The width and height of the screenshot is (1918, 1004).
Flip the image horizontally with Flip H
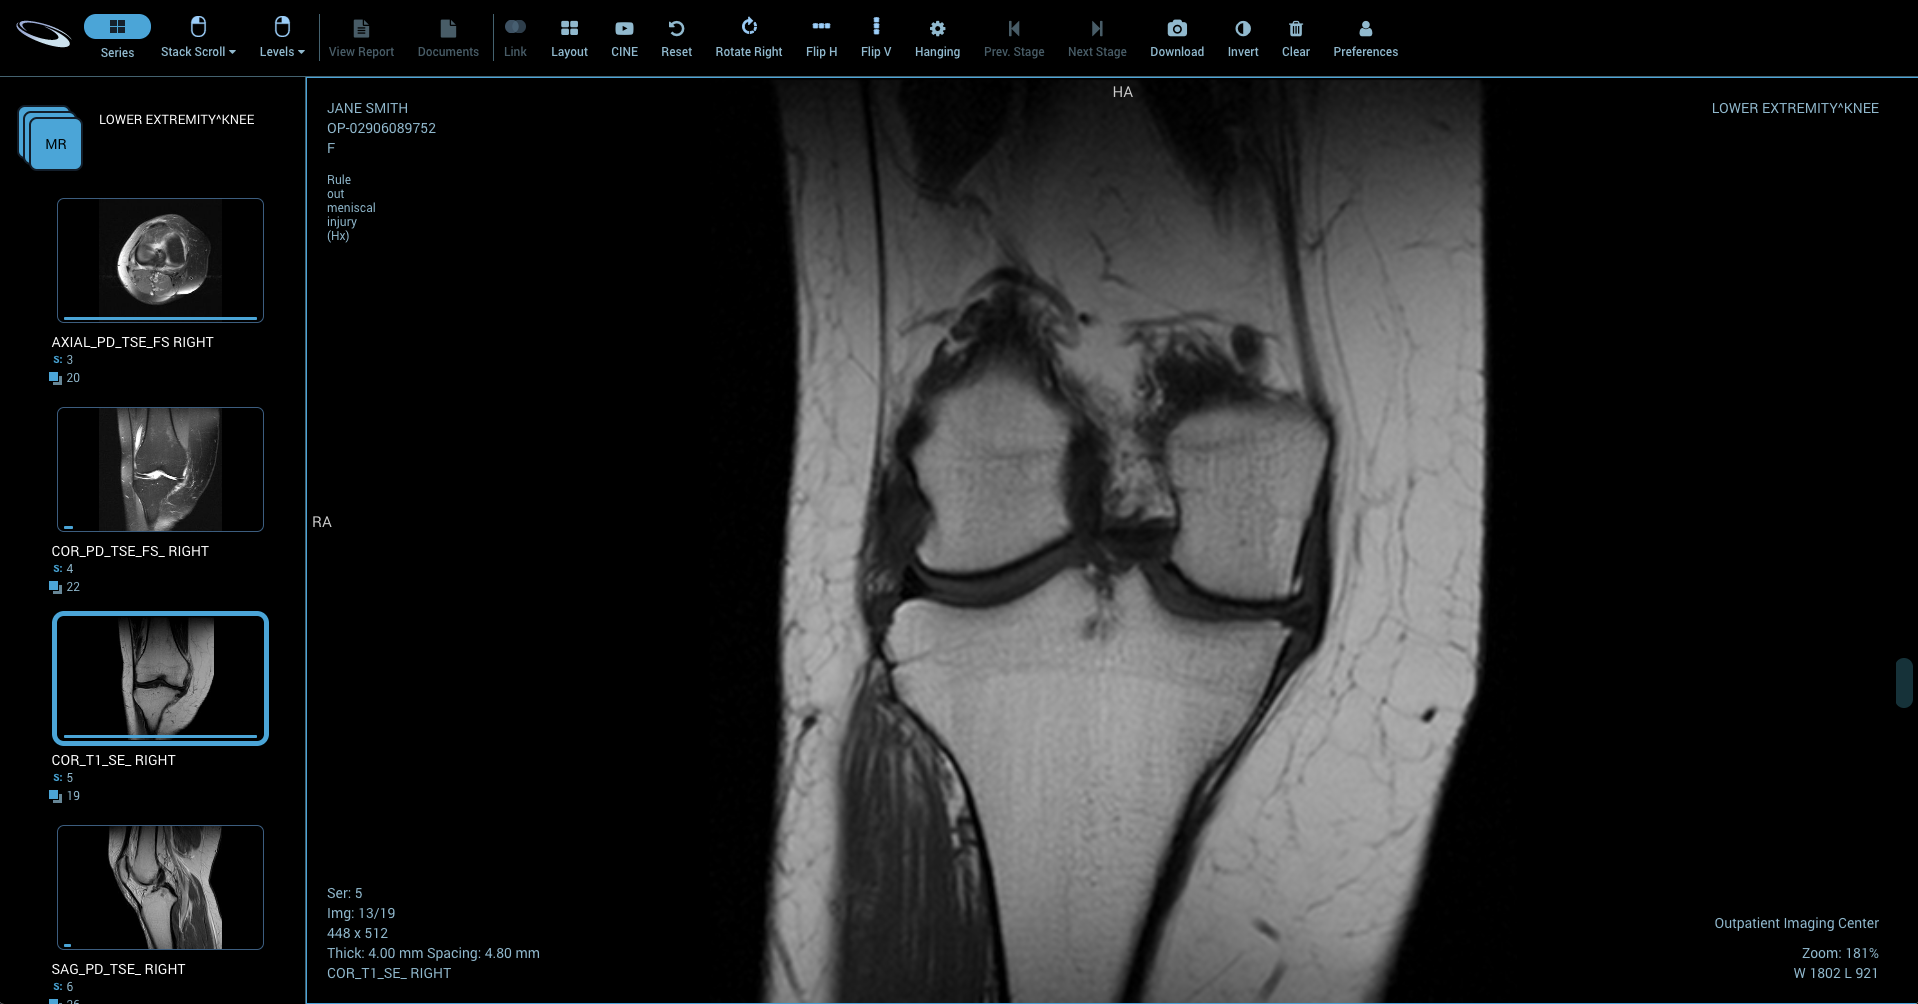tap(821, 28)
